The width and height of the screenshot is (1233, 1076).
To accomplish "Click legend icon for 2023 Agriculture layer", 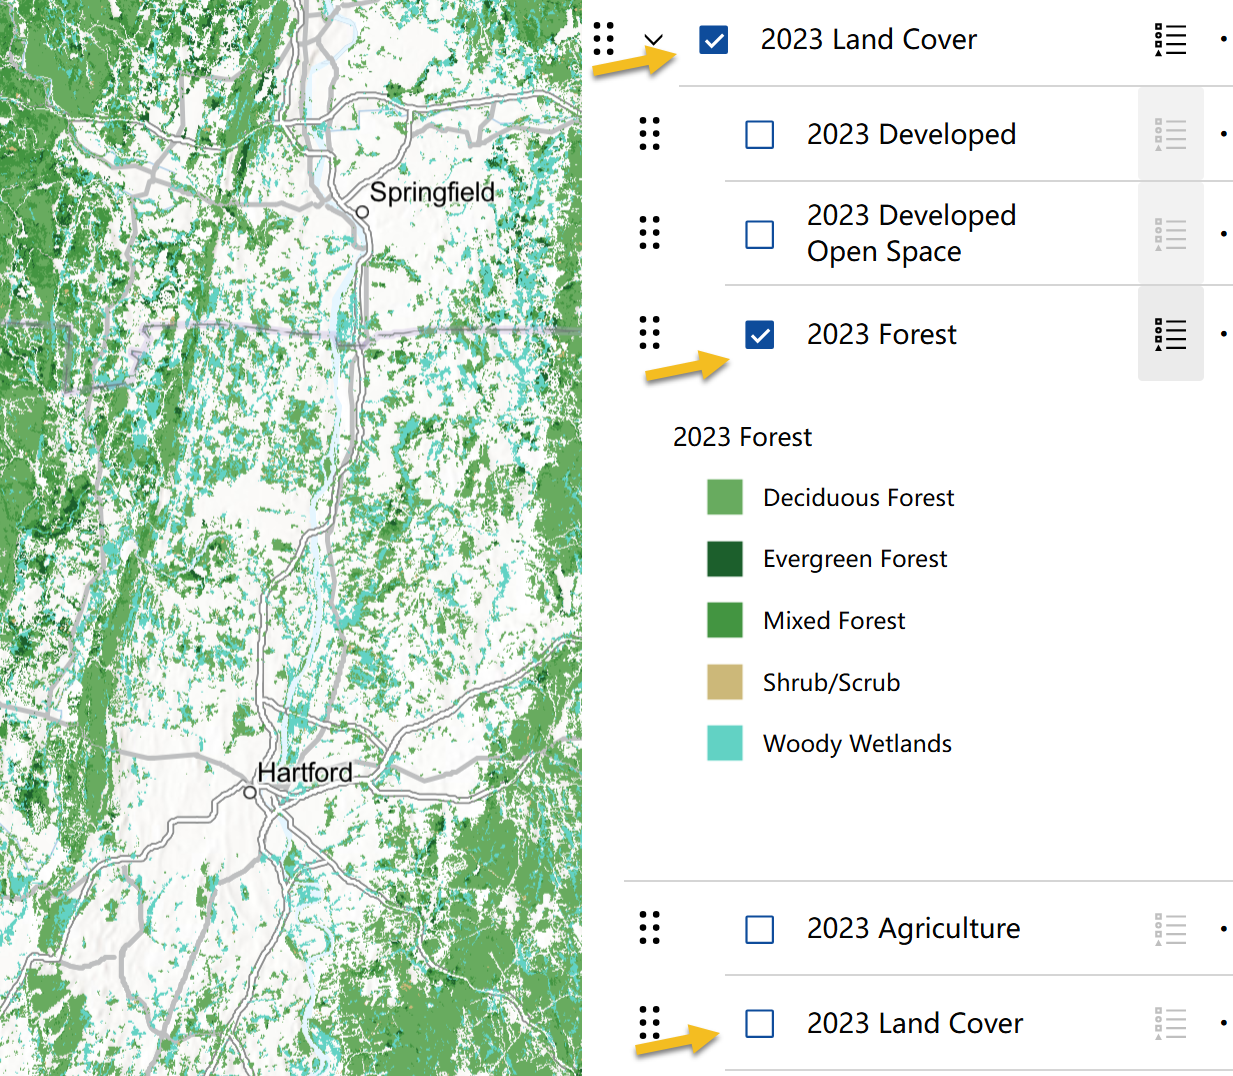I will (x=1170, y=929).
